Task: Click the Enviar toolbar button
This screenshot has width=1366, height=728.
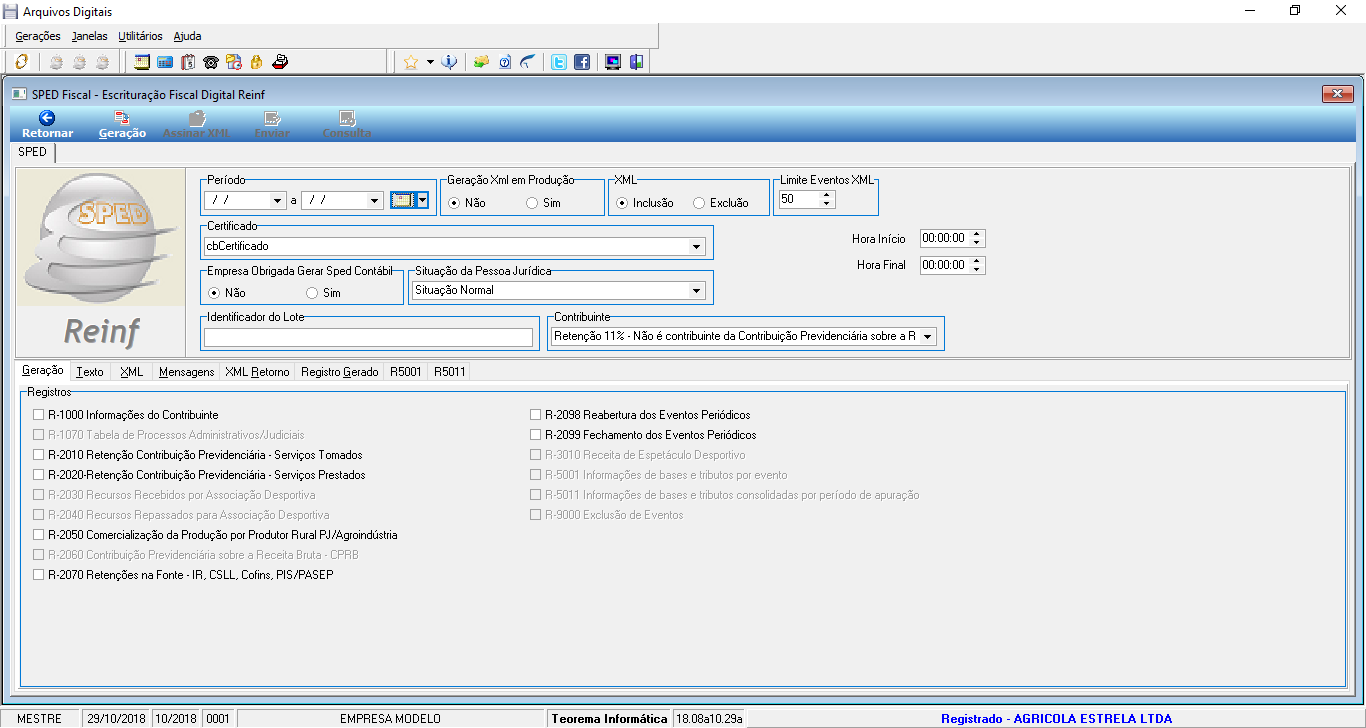Action: pos(272,125)
